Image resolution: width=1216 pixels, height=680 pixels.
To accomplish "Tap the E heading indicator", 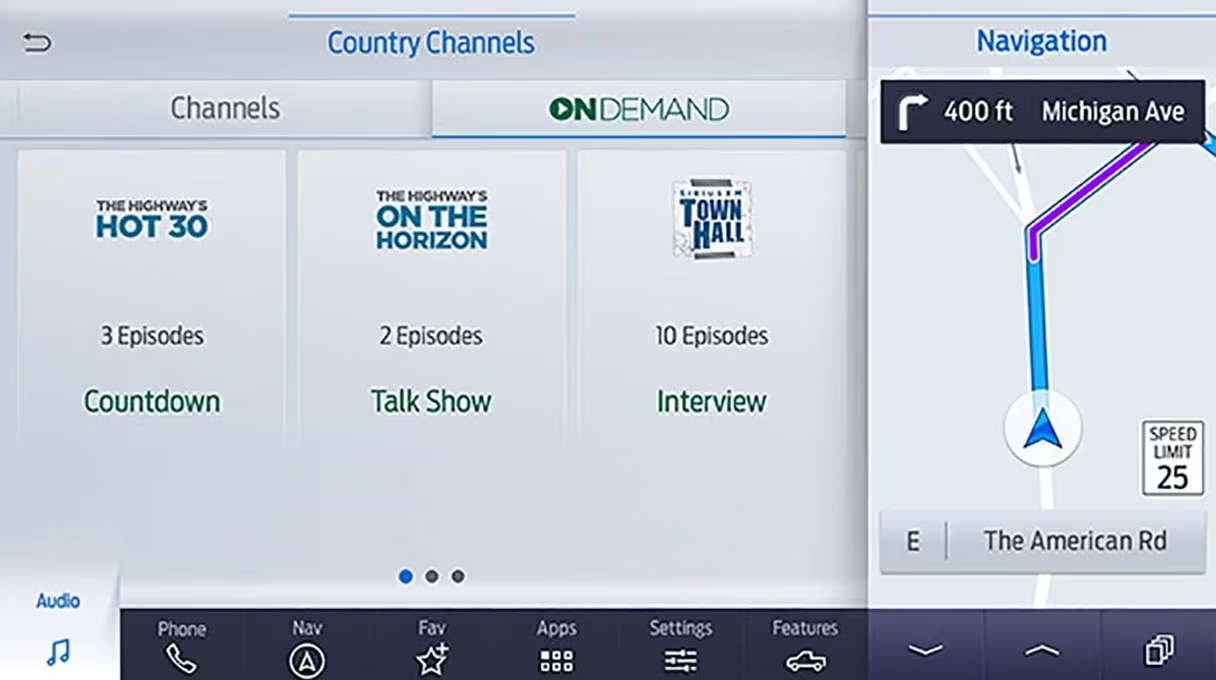I will tap(913, 542).
